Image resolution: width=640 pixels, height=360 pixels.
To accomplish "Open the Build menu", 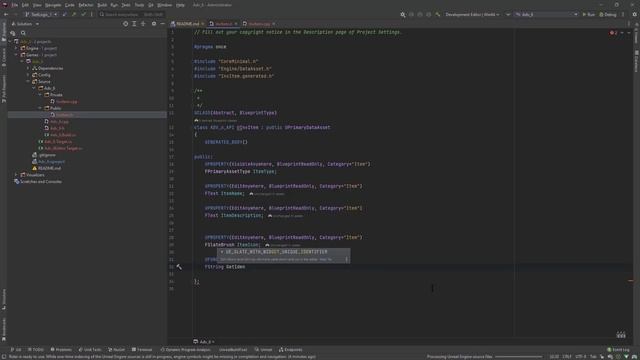I will [x=102, y=5].
